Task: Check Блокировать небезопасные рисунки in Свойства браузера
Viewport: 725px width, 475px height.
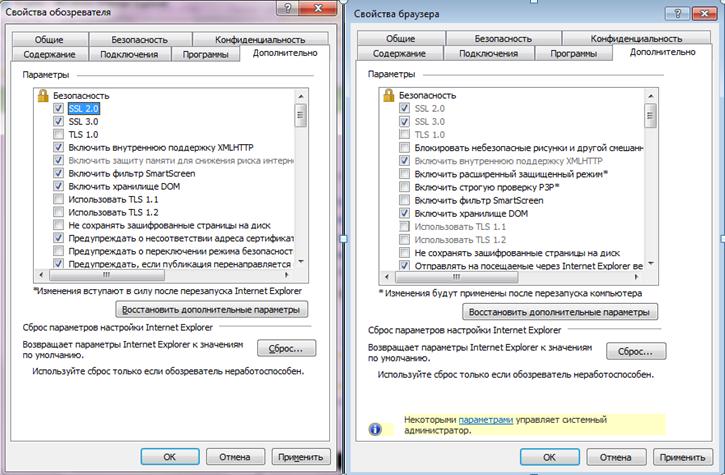Action: click(404, 148)
